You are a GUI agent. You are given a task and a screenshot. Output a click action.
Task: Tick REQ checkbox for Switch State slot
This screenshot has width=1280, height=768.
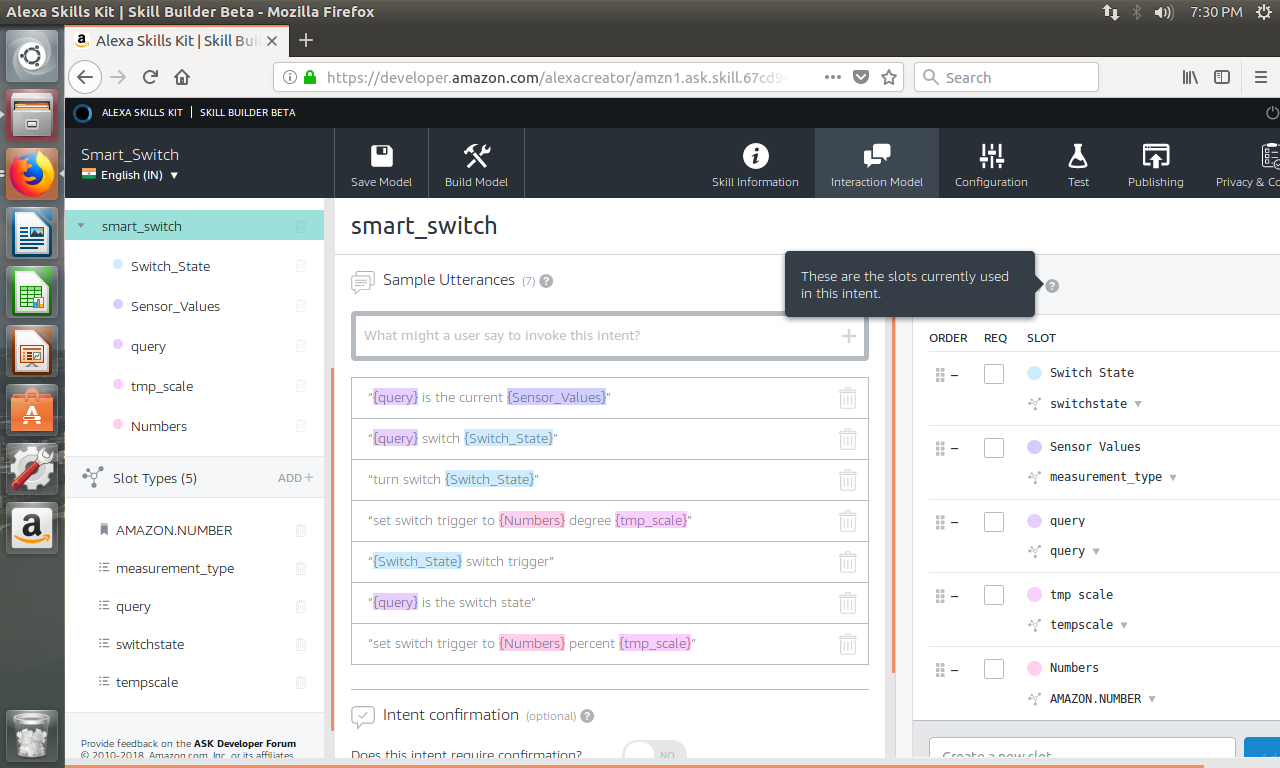point(993,374)
